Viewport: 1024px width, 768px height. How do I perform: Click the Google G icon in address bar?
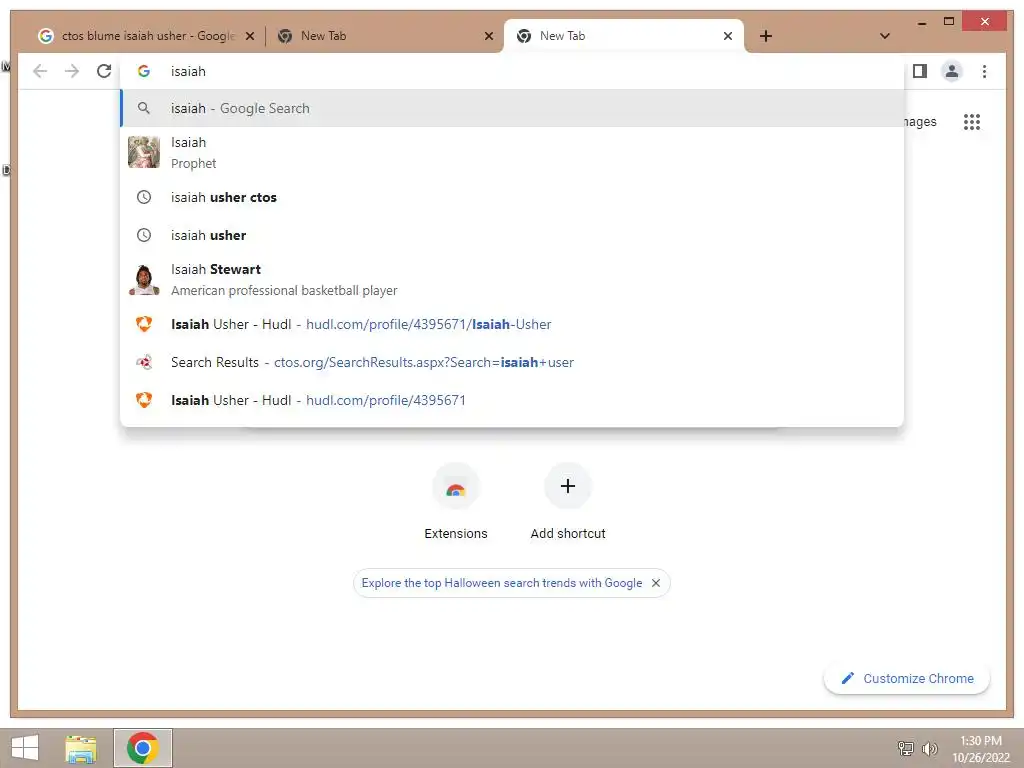click(x=144, y=71)
